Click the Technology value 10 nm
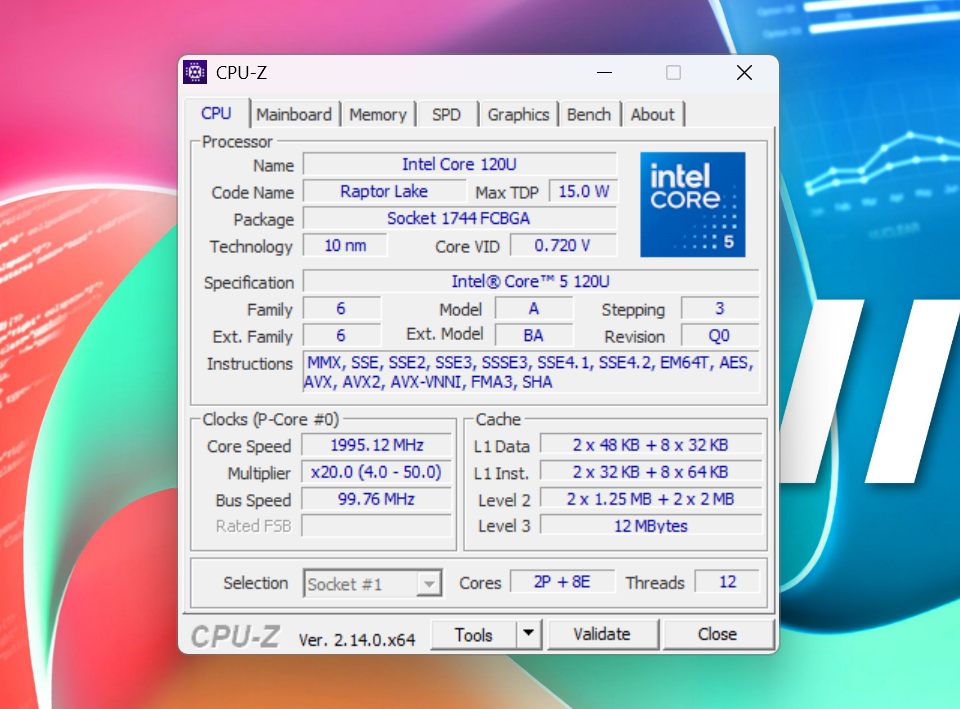 point(345,246)
